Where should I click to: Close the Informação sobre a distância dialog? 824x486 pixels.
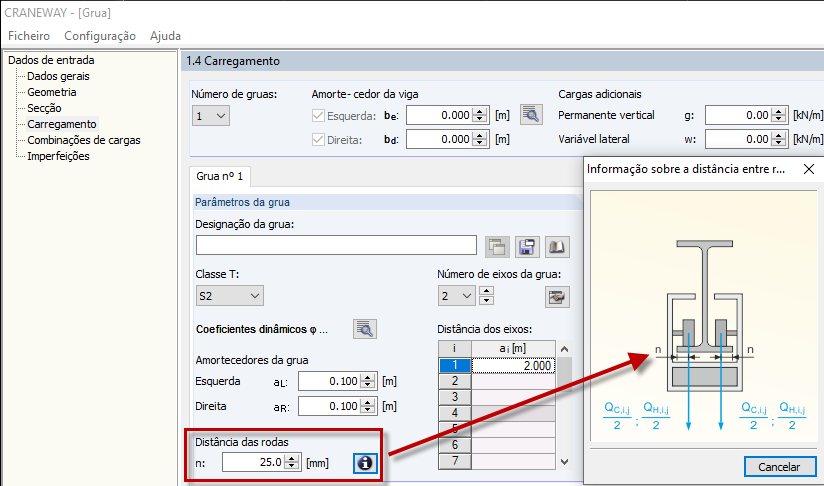(x=809, y=169)
